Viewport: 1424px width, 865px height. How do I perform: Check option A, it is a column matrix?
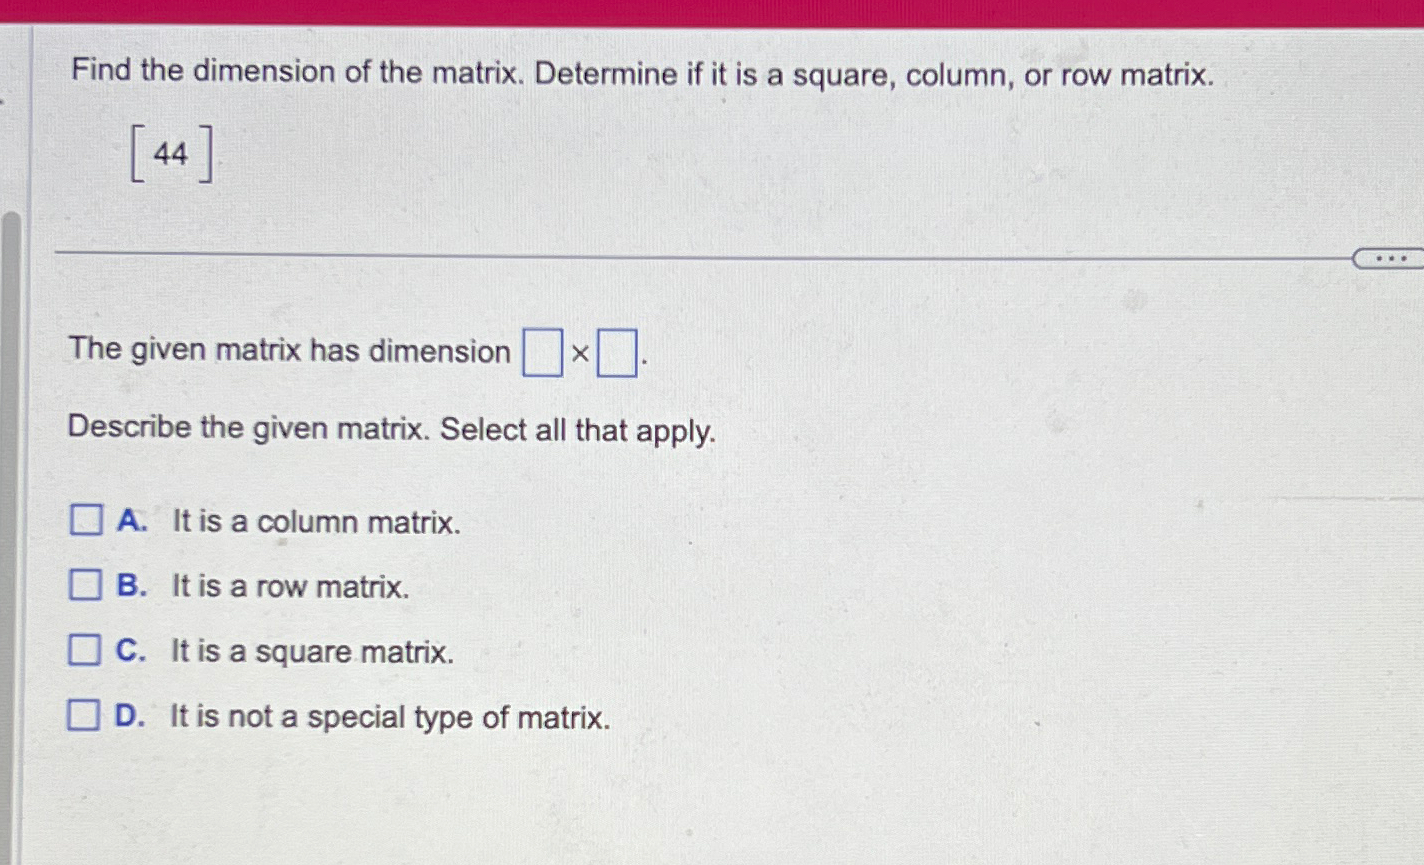click(x=86, y=520)
